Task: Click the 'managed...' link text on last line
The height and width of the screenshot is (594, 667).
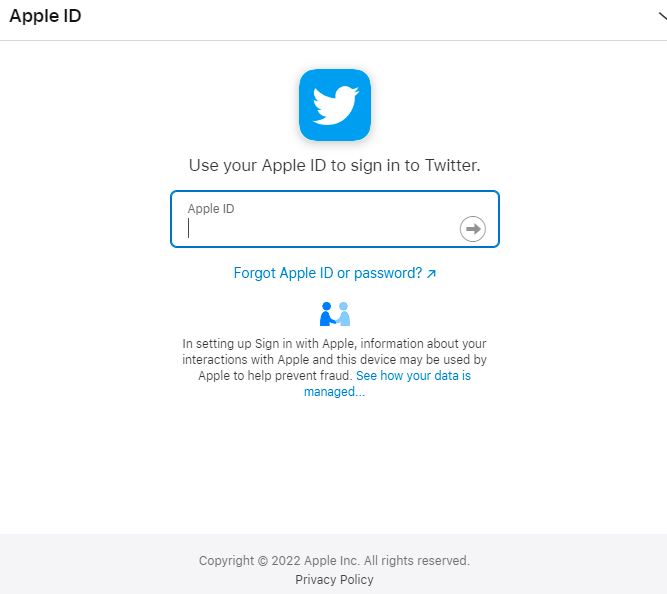Action: point(334,391)
